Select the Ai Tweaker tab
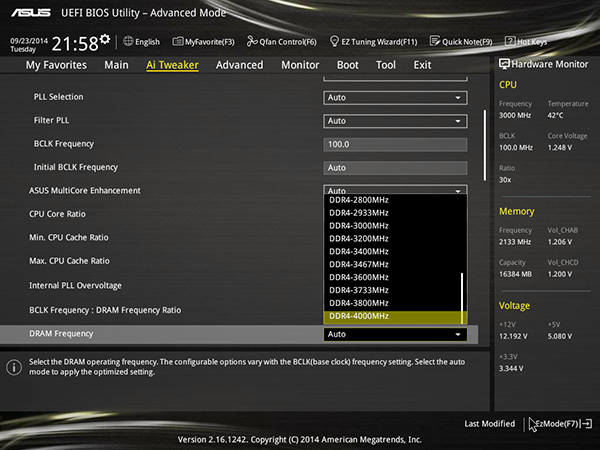This screenshot has width=600, height=450. pyautogui.click(x=172, y=65)
